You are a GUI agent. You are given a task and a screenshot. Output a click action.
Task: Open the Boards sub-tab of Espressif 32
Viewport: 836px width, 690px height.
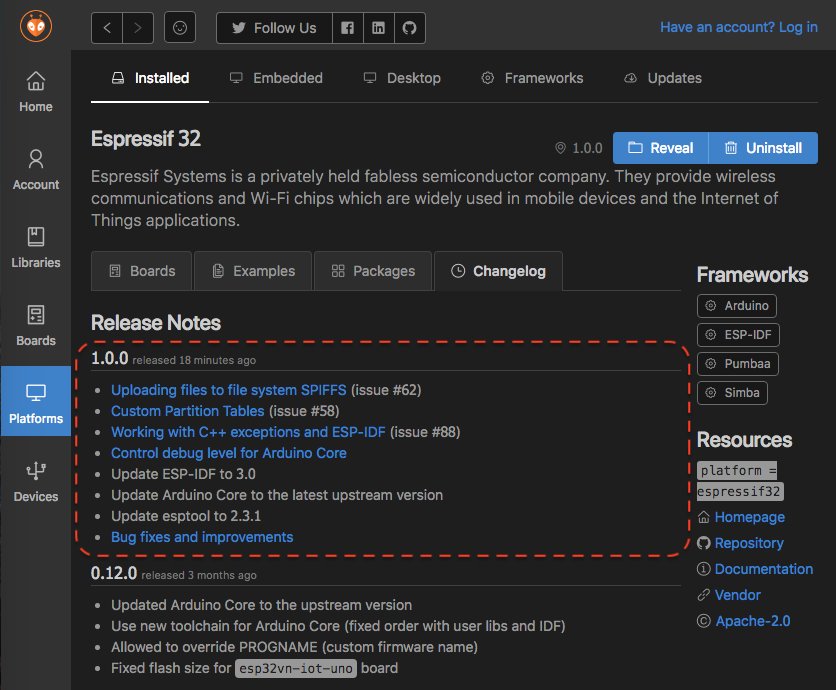click(142, 271)
